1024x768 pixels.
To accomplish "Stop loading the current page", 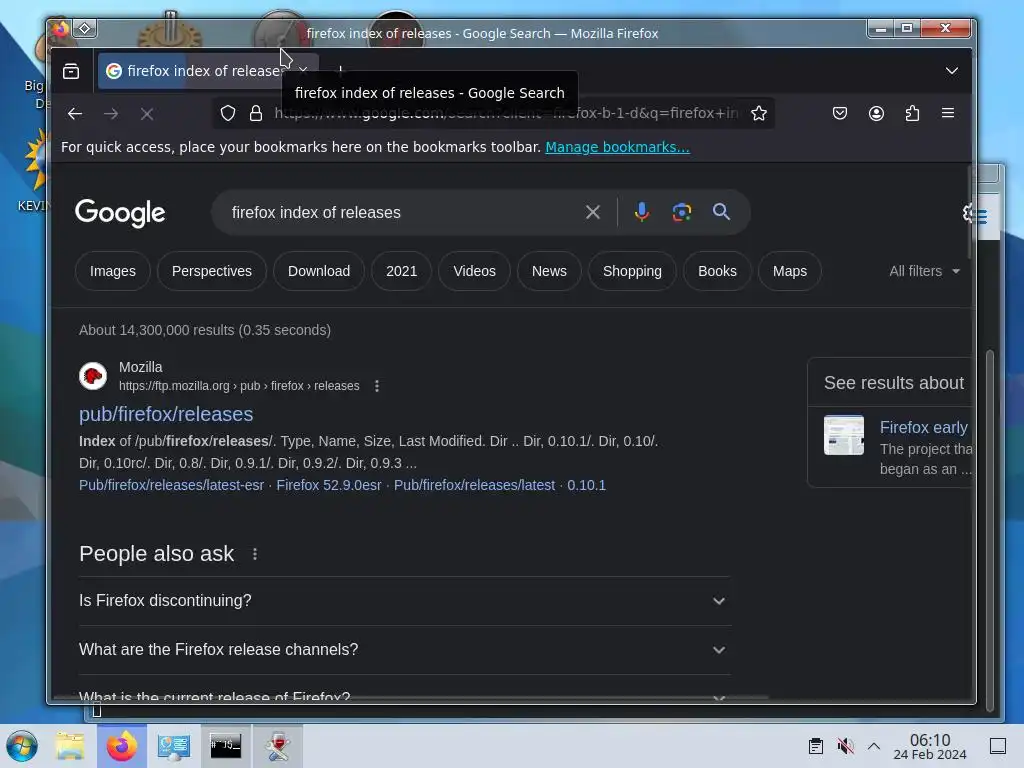I will coord(147,114).
